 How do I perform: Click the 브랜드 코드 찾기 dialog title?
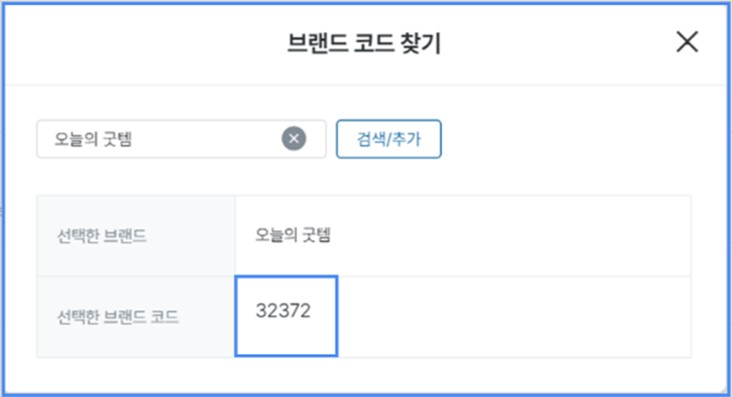pos(364,43)
